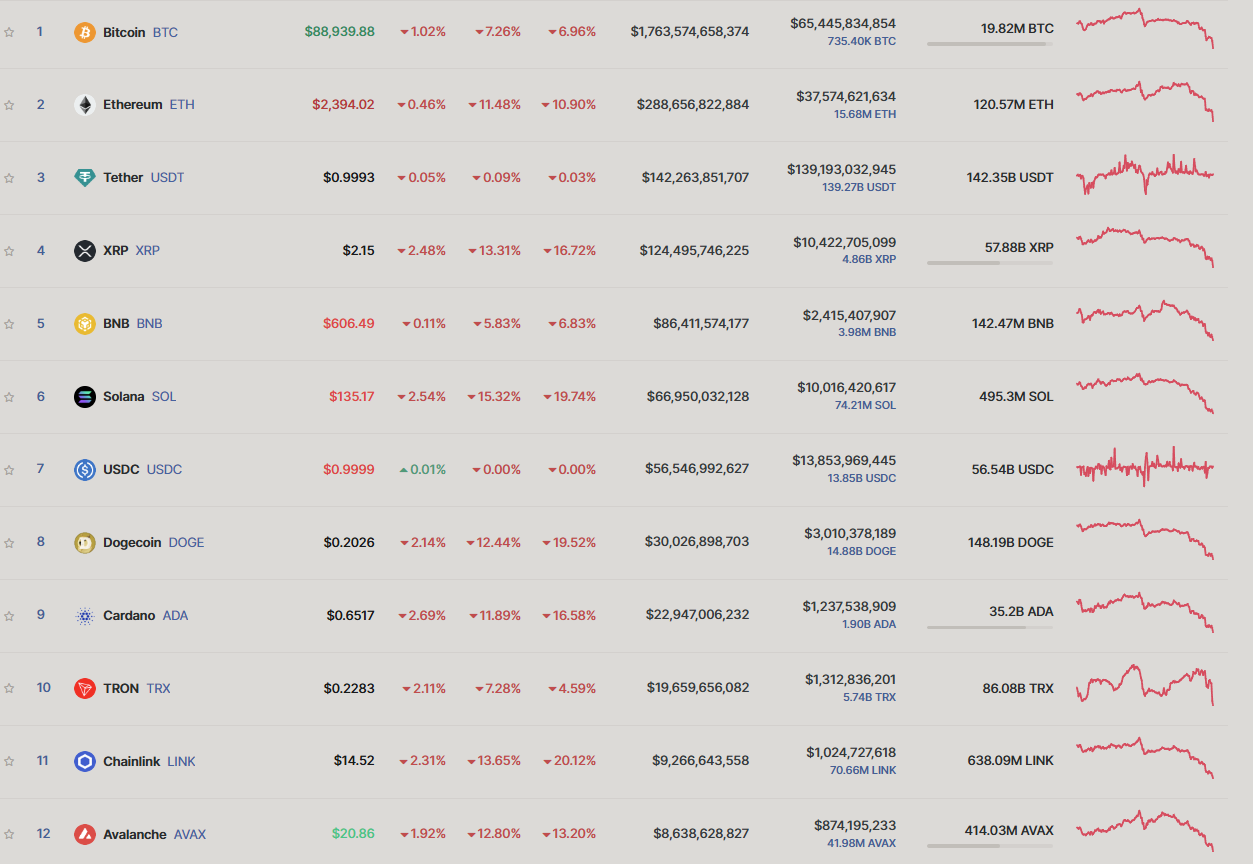The width and height of the screenshot is (1253, 864).
Task: Star the Solana row for watchlist
Action: [10, 396]
